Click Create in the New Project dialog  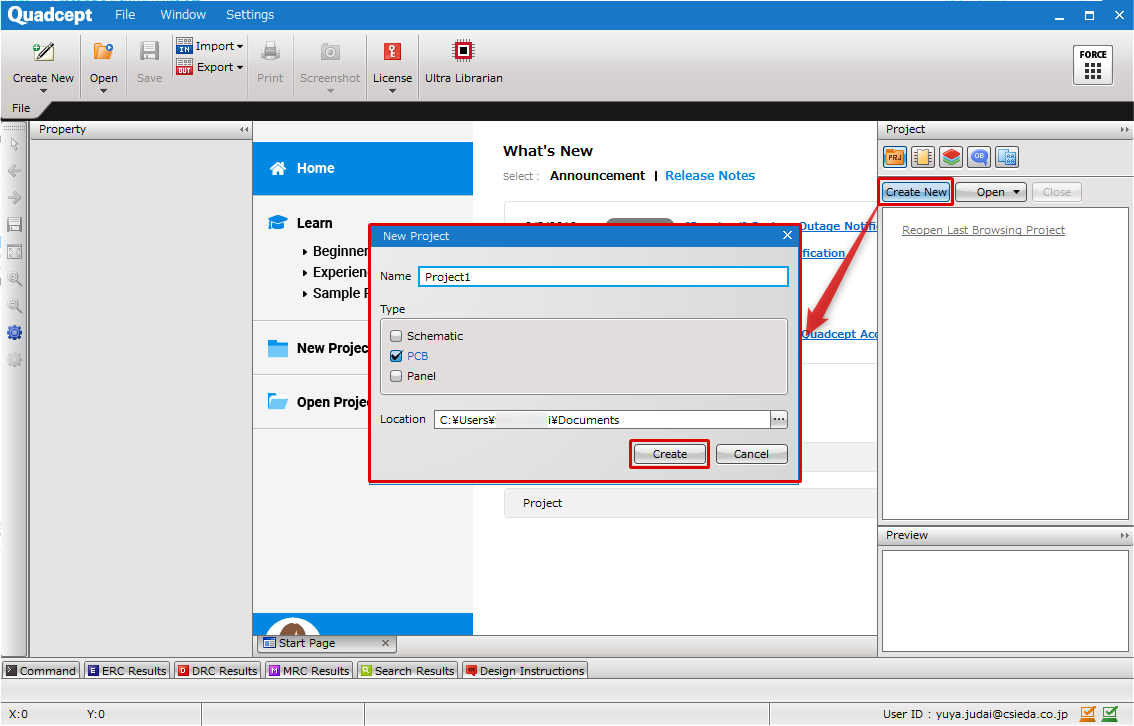(x=670, y=454)
